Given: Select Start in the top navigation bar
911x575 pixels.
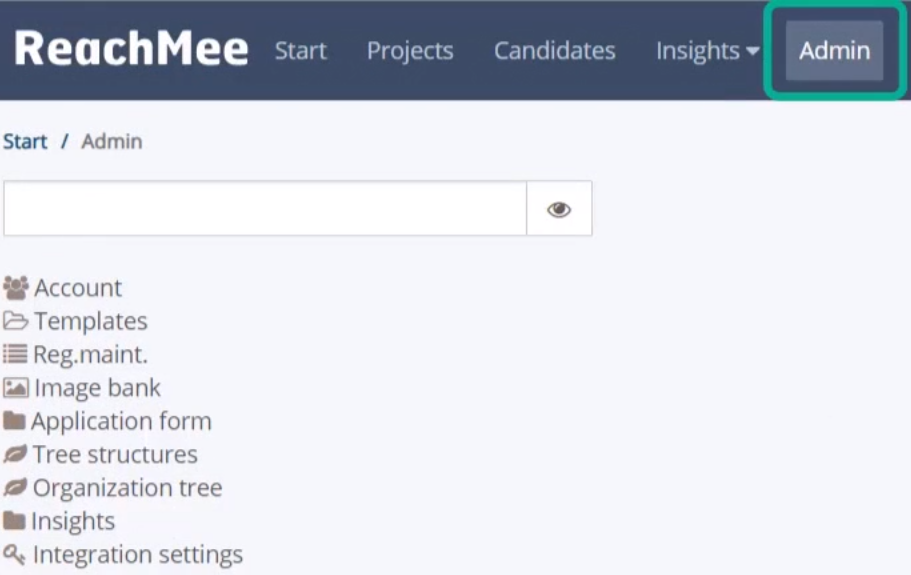Looking at the screenshot, I should click(300, 51).
